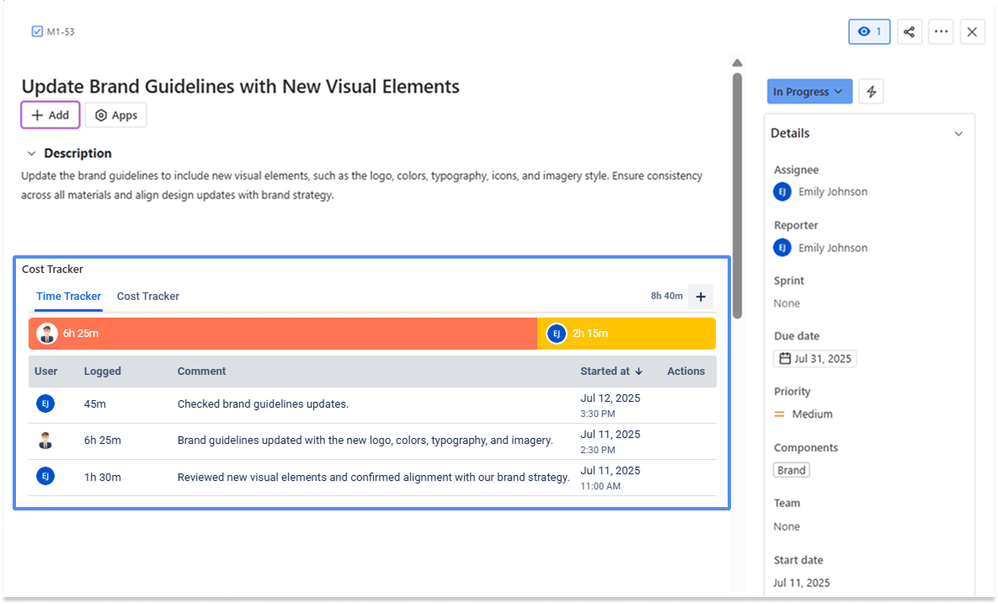998x604 pixels.
Task: Click the 45m logged value
Action: (x=95, y=404)
